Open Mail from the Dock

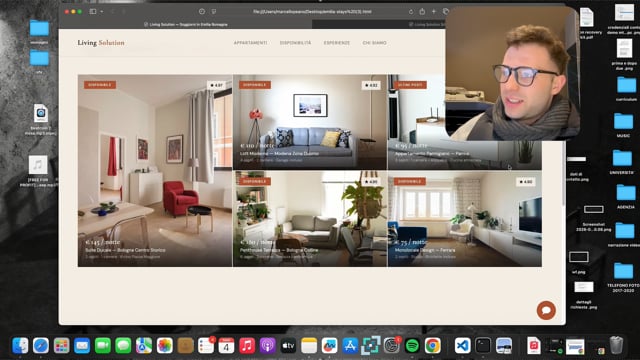pyautogui.click(x=82, y=346)
